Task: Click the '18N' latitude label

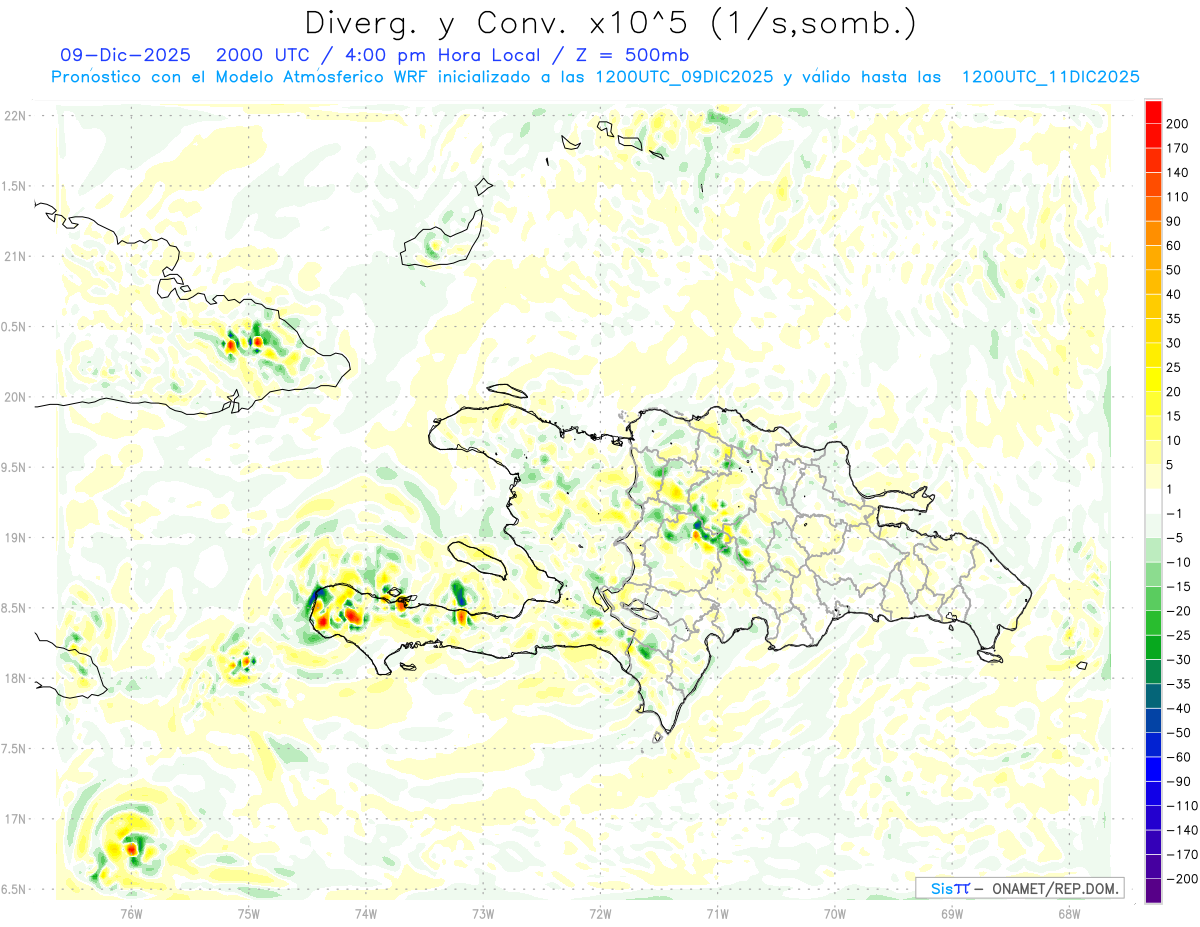Action: (15, 679)
